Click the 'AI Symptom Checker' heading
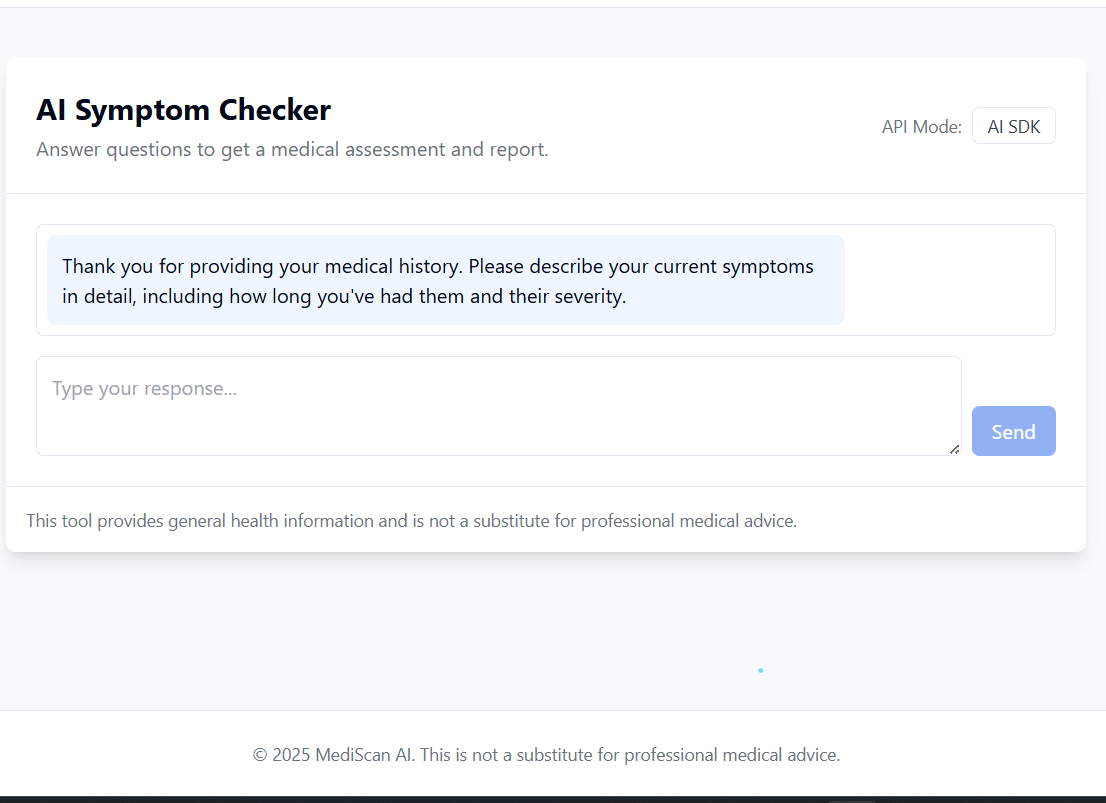Screen dimensions: 1106x803 [x=183, y=110]
